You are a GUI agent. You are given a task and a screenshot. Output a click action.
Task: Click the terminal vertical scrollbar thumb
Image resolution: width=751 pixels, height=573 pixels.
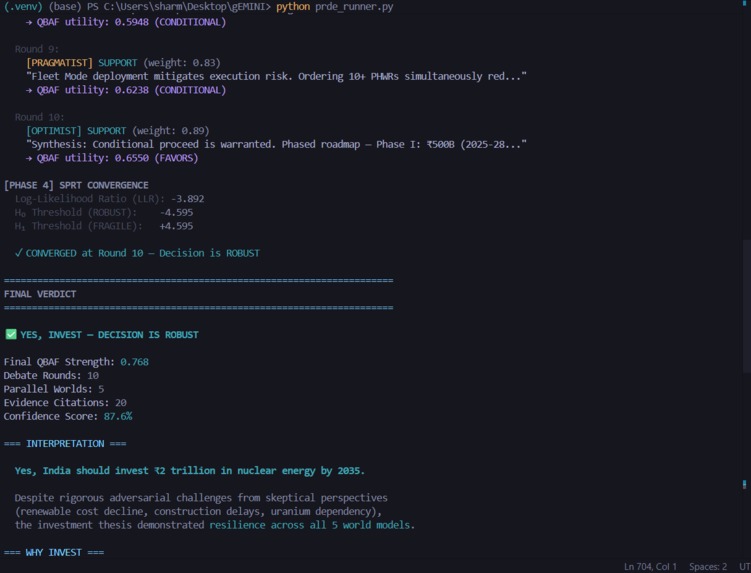(x=746, y=307)
